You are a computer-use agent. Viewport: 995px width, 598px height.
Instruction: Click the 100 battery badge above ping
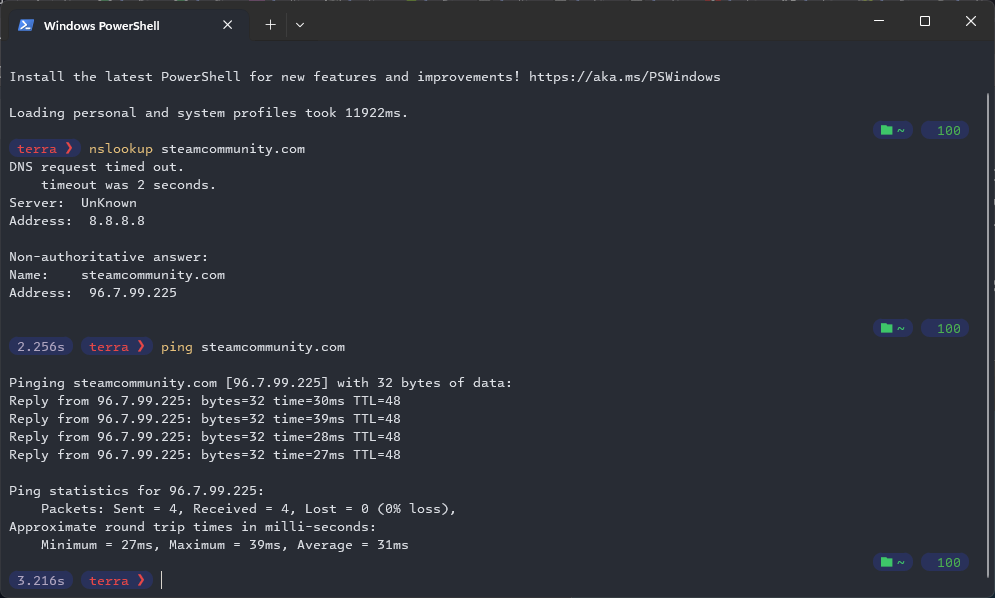click(946, 328)
